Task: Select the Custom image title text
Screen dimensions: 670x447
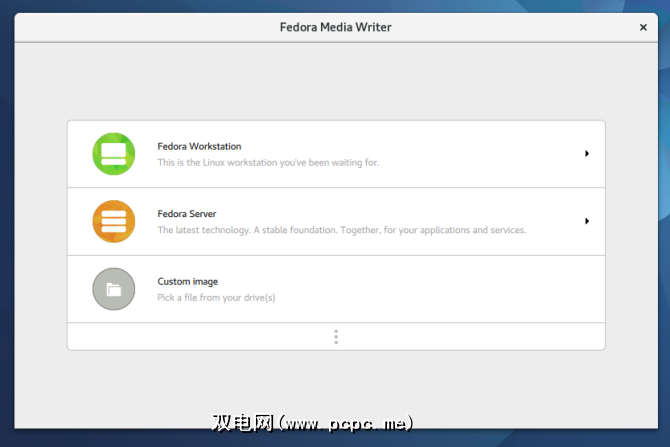Action: point(188,282)
